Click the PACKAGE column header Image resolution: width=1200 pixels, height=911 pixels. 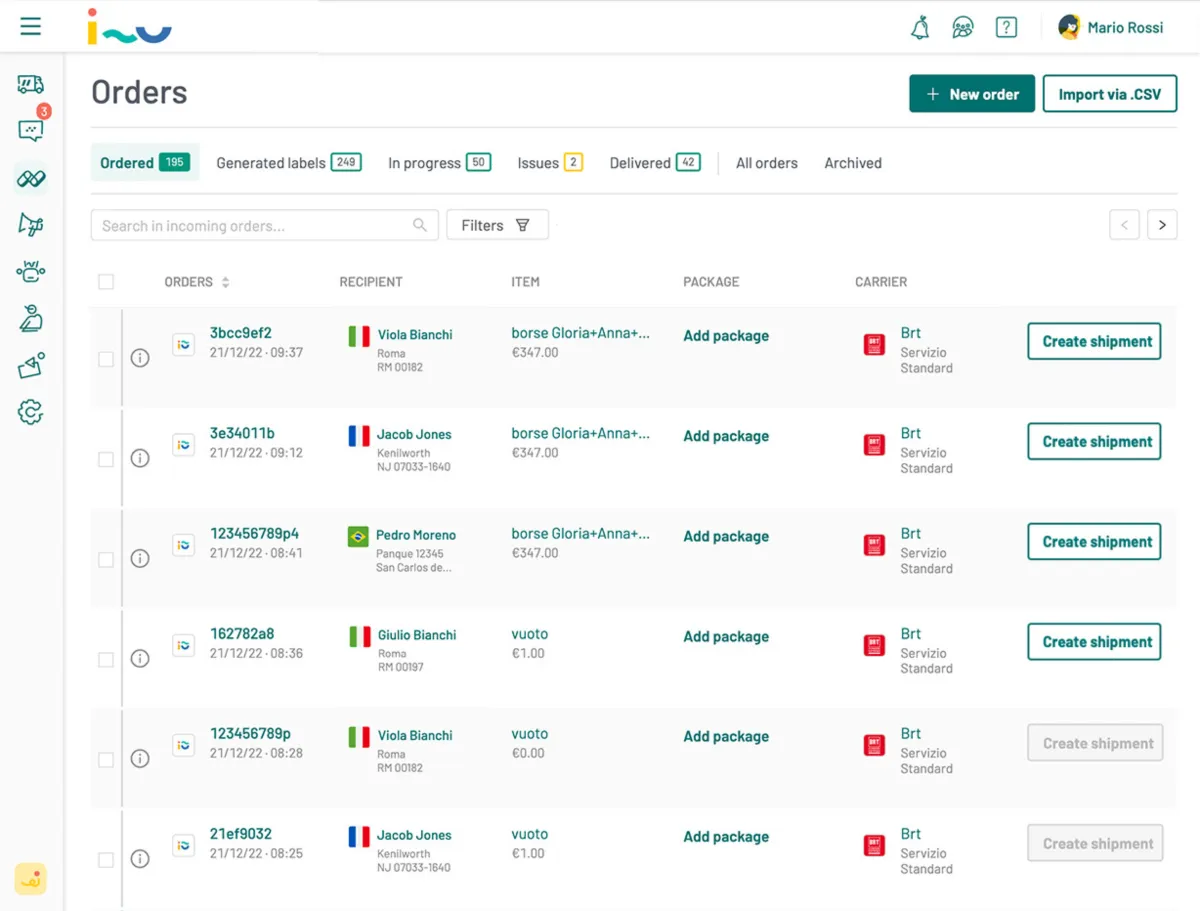[x=711, y=282]
